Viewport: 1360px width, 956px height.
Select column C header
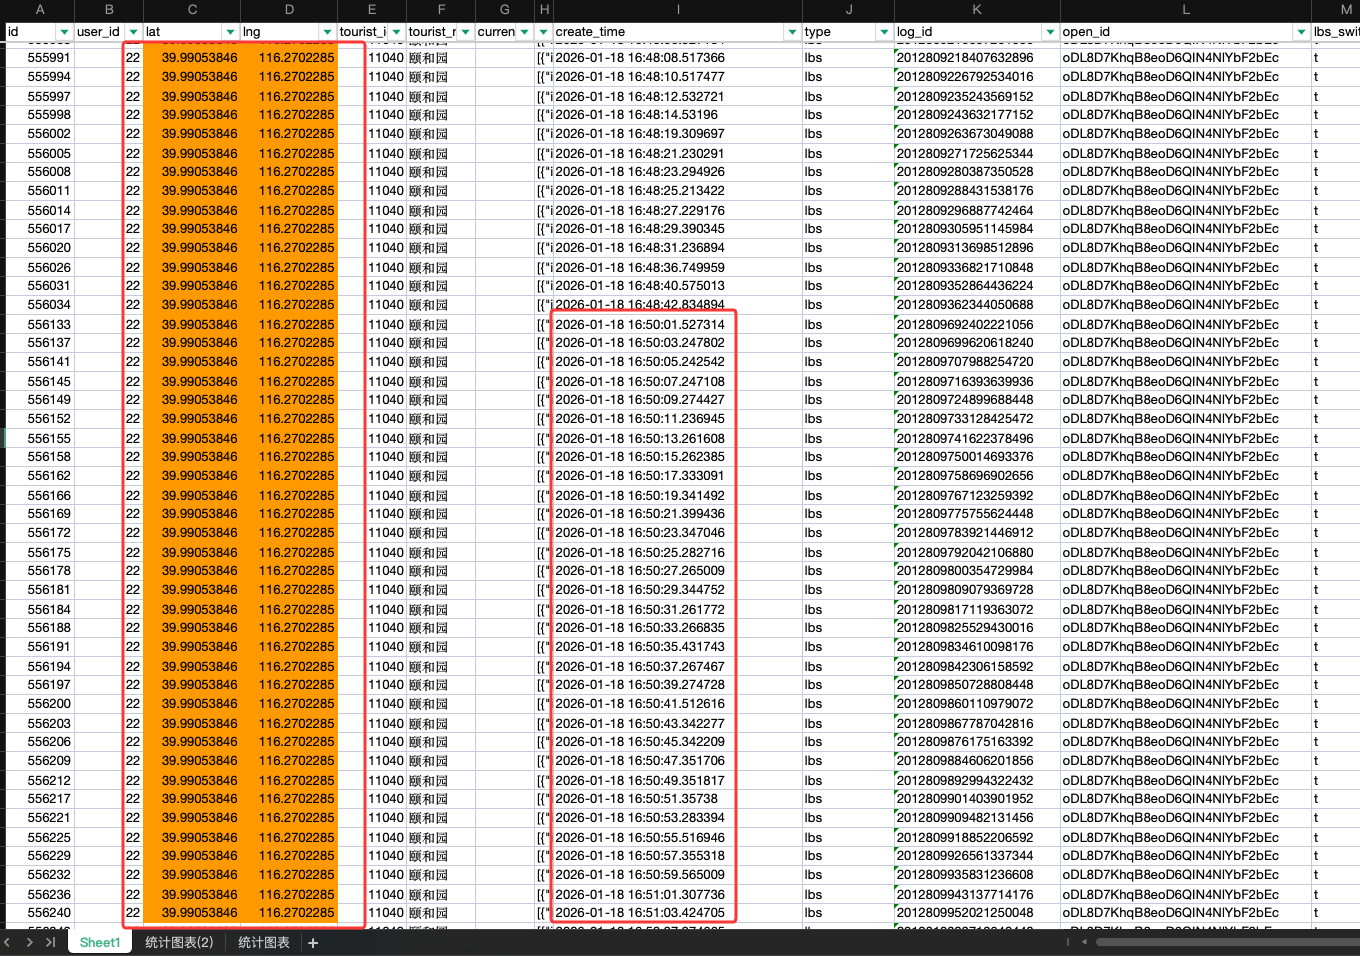192,9
